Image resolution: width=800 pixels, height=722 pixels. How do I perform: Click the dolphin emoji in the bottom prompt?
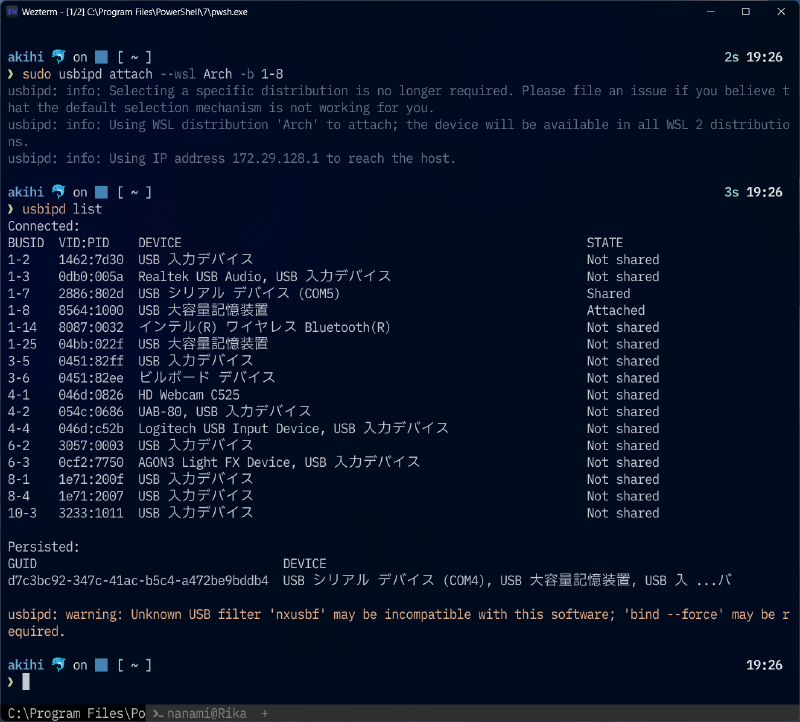58,664
